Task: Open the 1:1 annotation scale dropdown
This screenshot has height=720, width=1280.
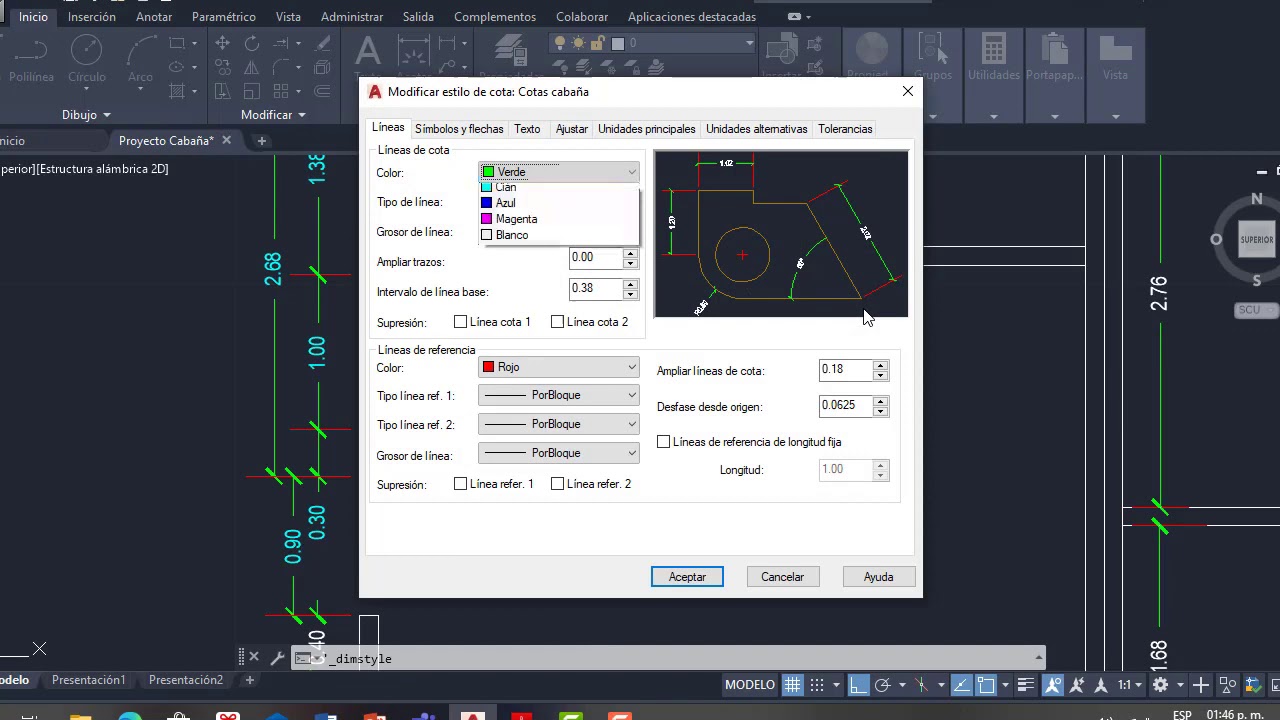Action: point(1130,685)
